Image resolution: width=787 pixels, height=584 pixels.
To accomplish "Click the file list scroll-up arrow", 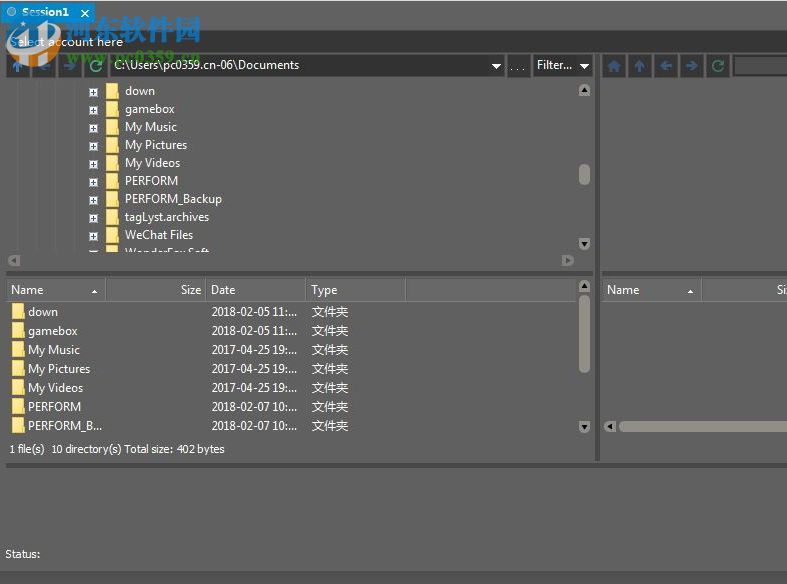I will [x=584, y=286].
